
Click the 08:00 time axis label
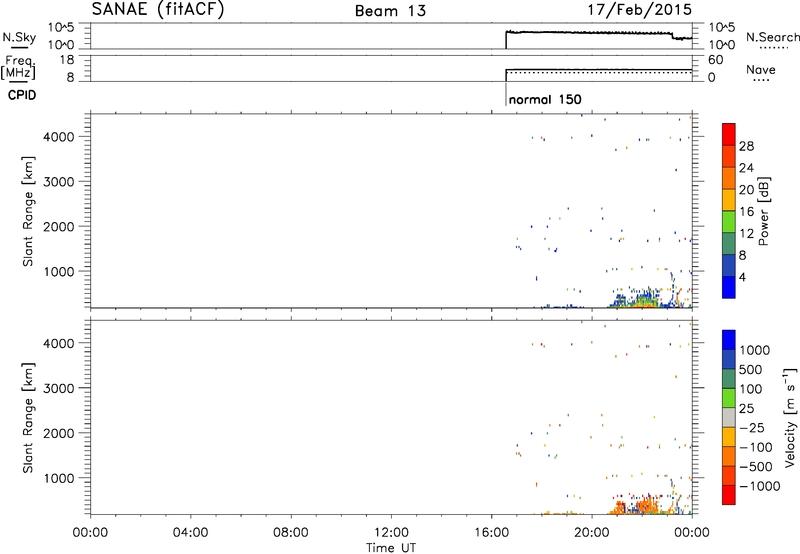pos(291,533)
